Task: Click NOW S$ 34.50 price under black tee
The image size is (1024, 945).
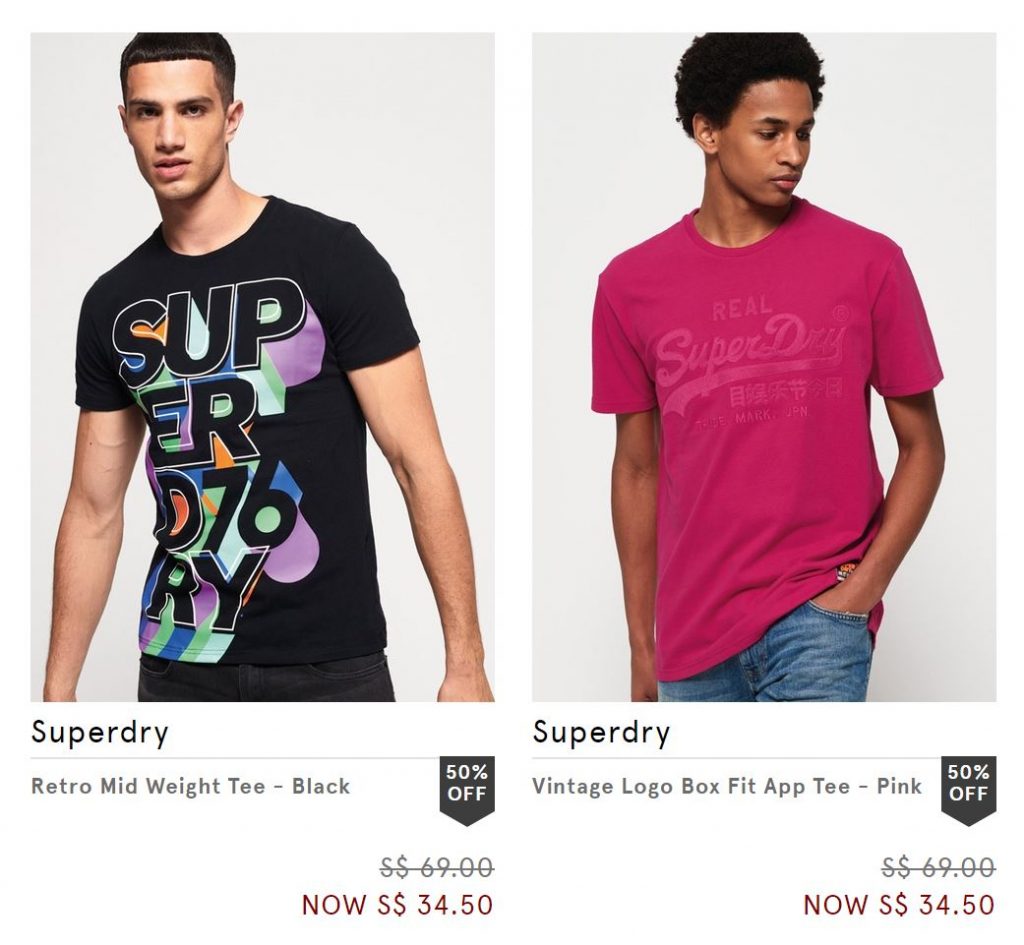Action: (397, 905)
